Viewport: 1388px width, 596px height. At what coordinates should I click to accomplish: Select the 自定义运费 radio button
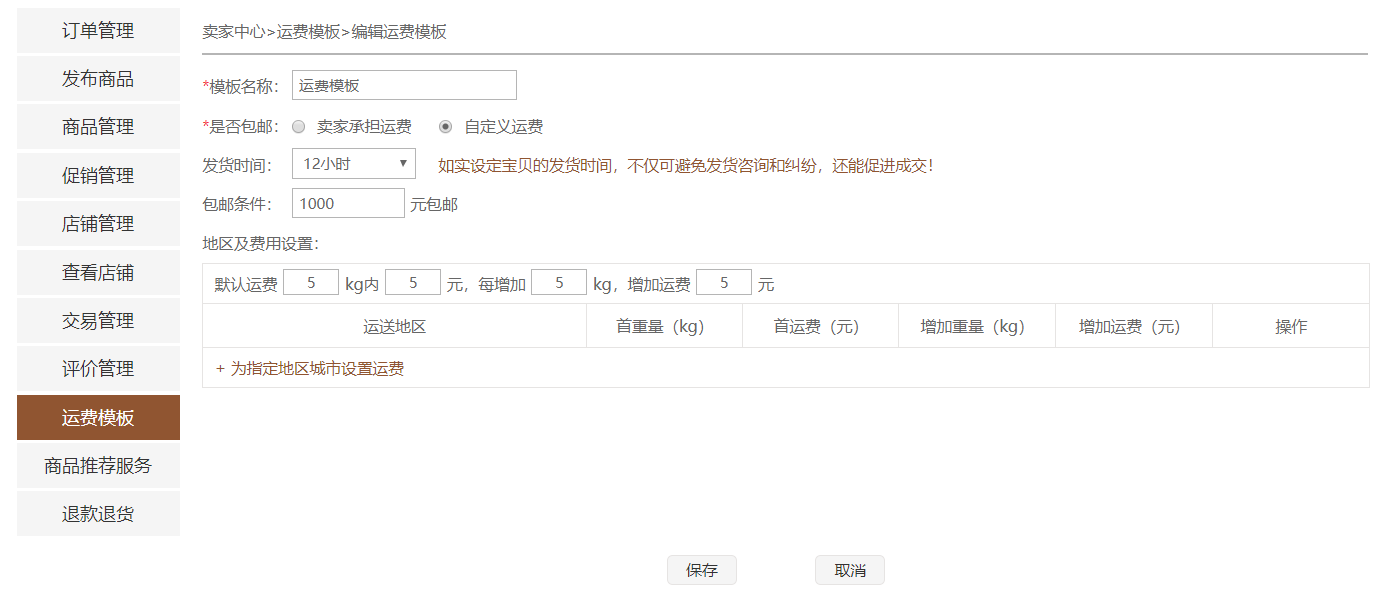(x=445, y=127)
